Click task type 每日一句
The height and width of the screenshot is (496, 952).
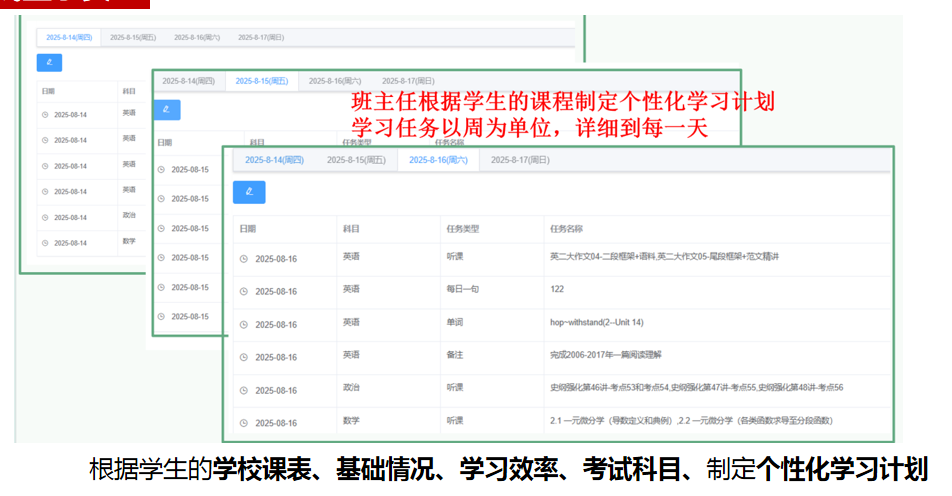pos(463,289)
